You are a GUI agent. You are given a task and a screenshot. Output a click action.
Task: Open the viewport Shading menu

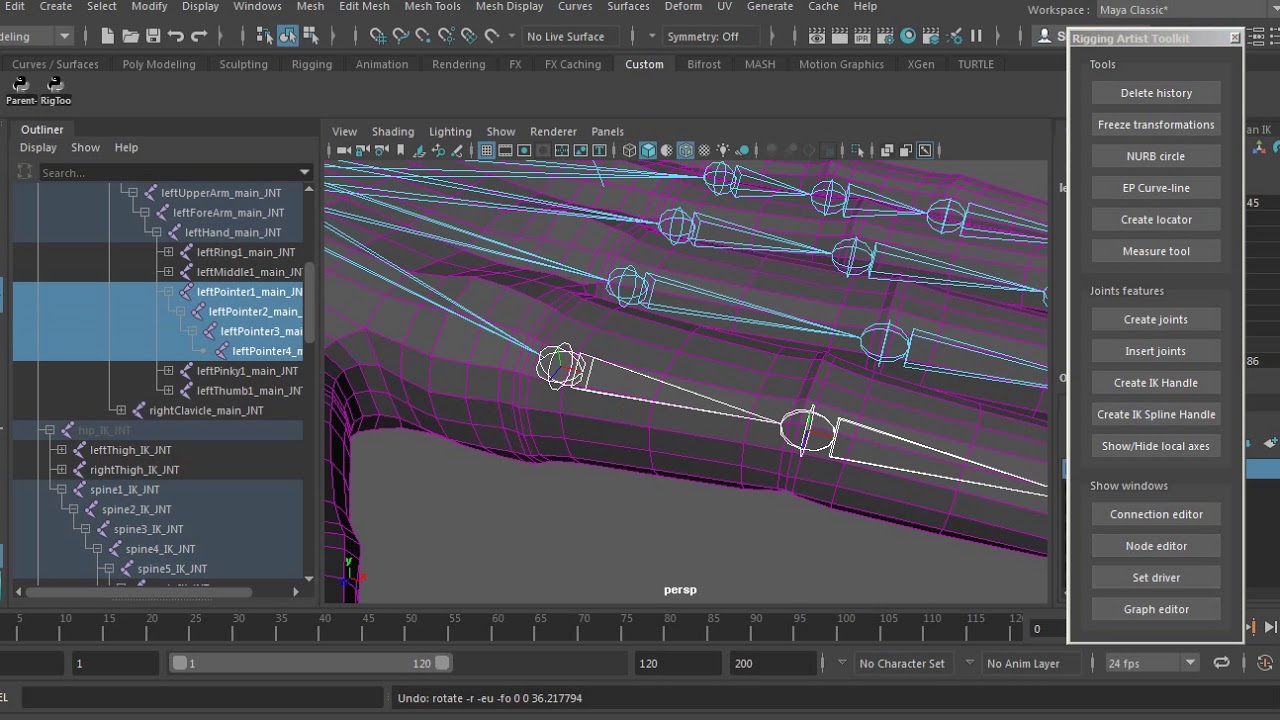393,131
